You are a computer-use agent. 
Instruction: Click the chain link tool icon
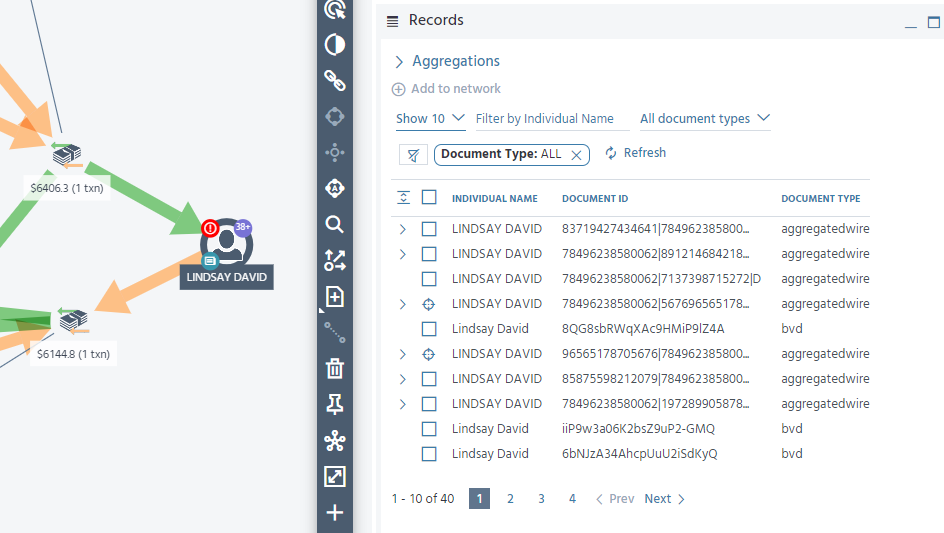pos(335,80)
